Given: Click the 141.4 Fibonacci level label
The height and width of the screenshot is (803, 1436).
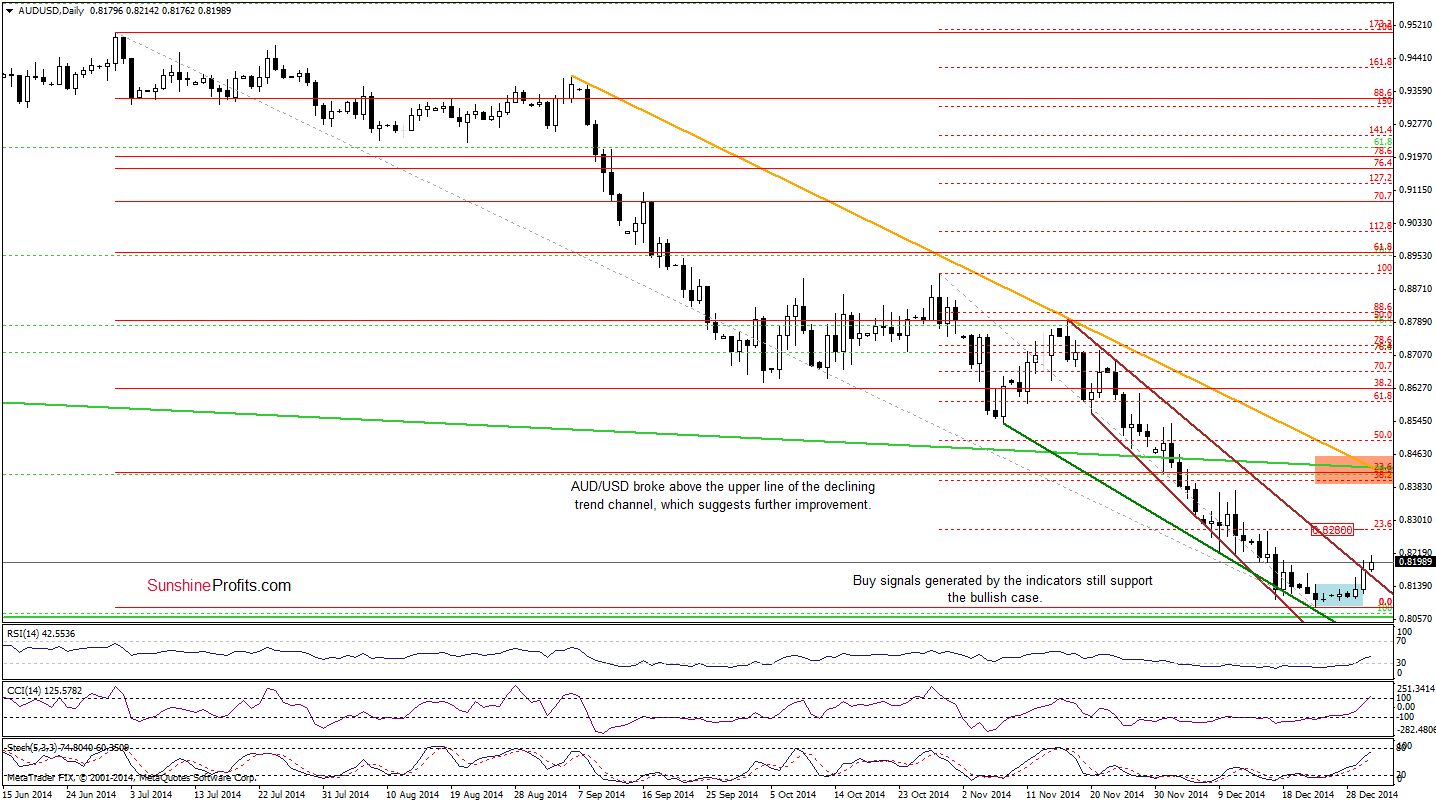Looking at the screenshot, I should coord(1381,130).
